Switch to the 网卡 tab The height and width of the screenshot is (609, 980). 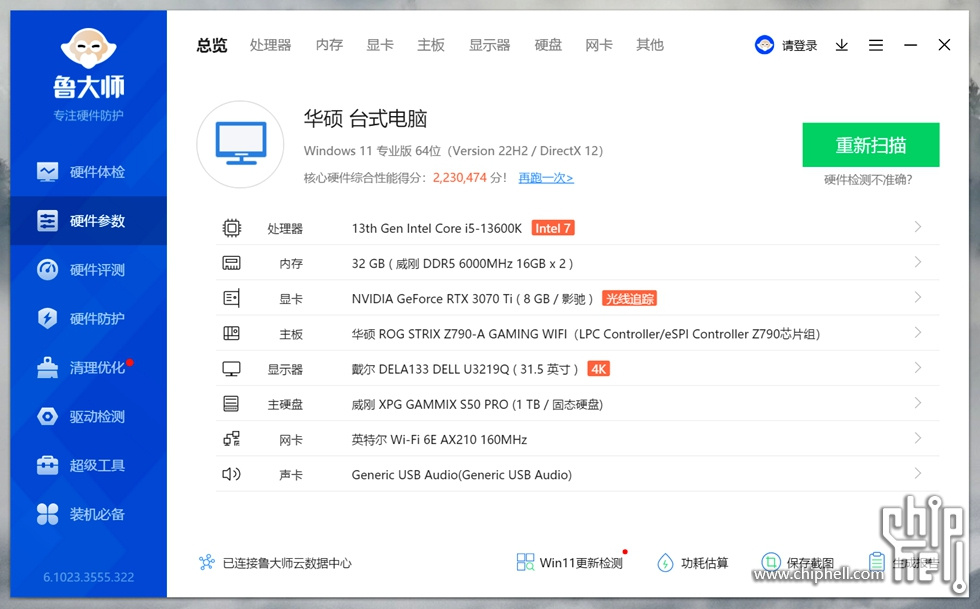(599, 45)
